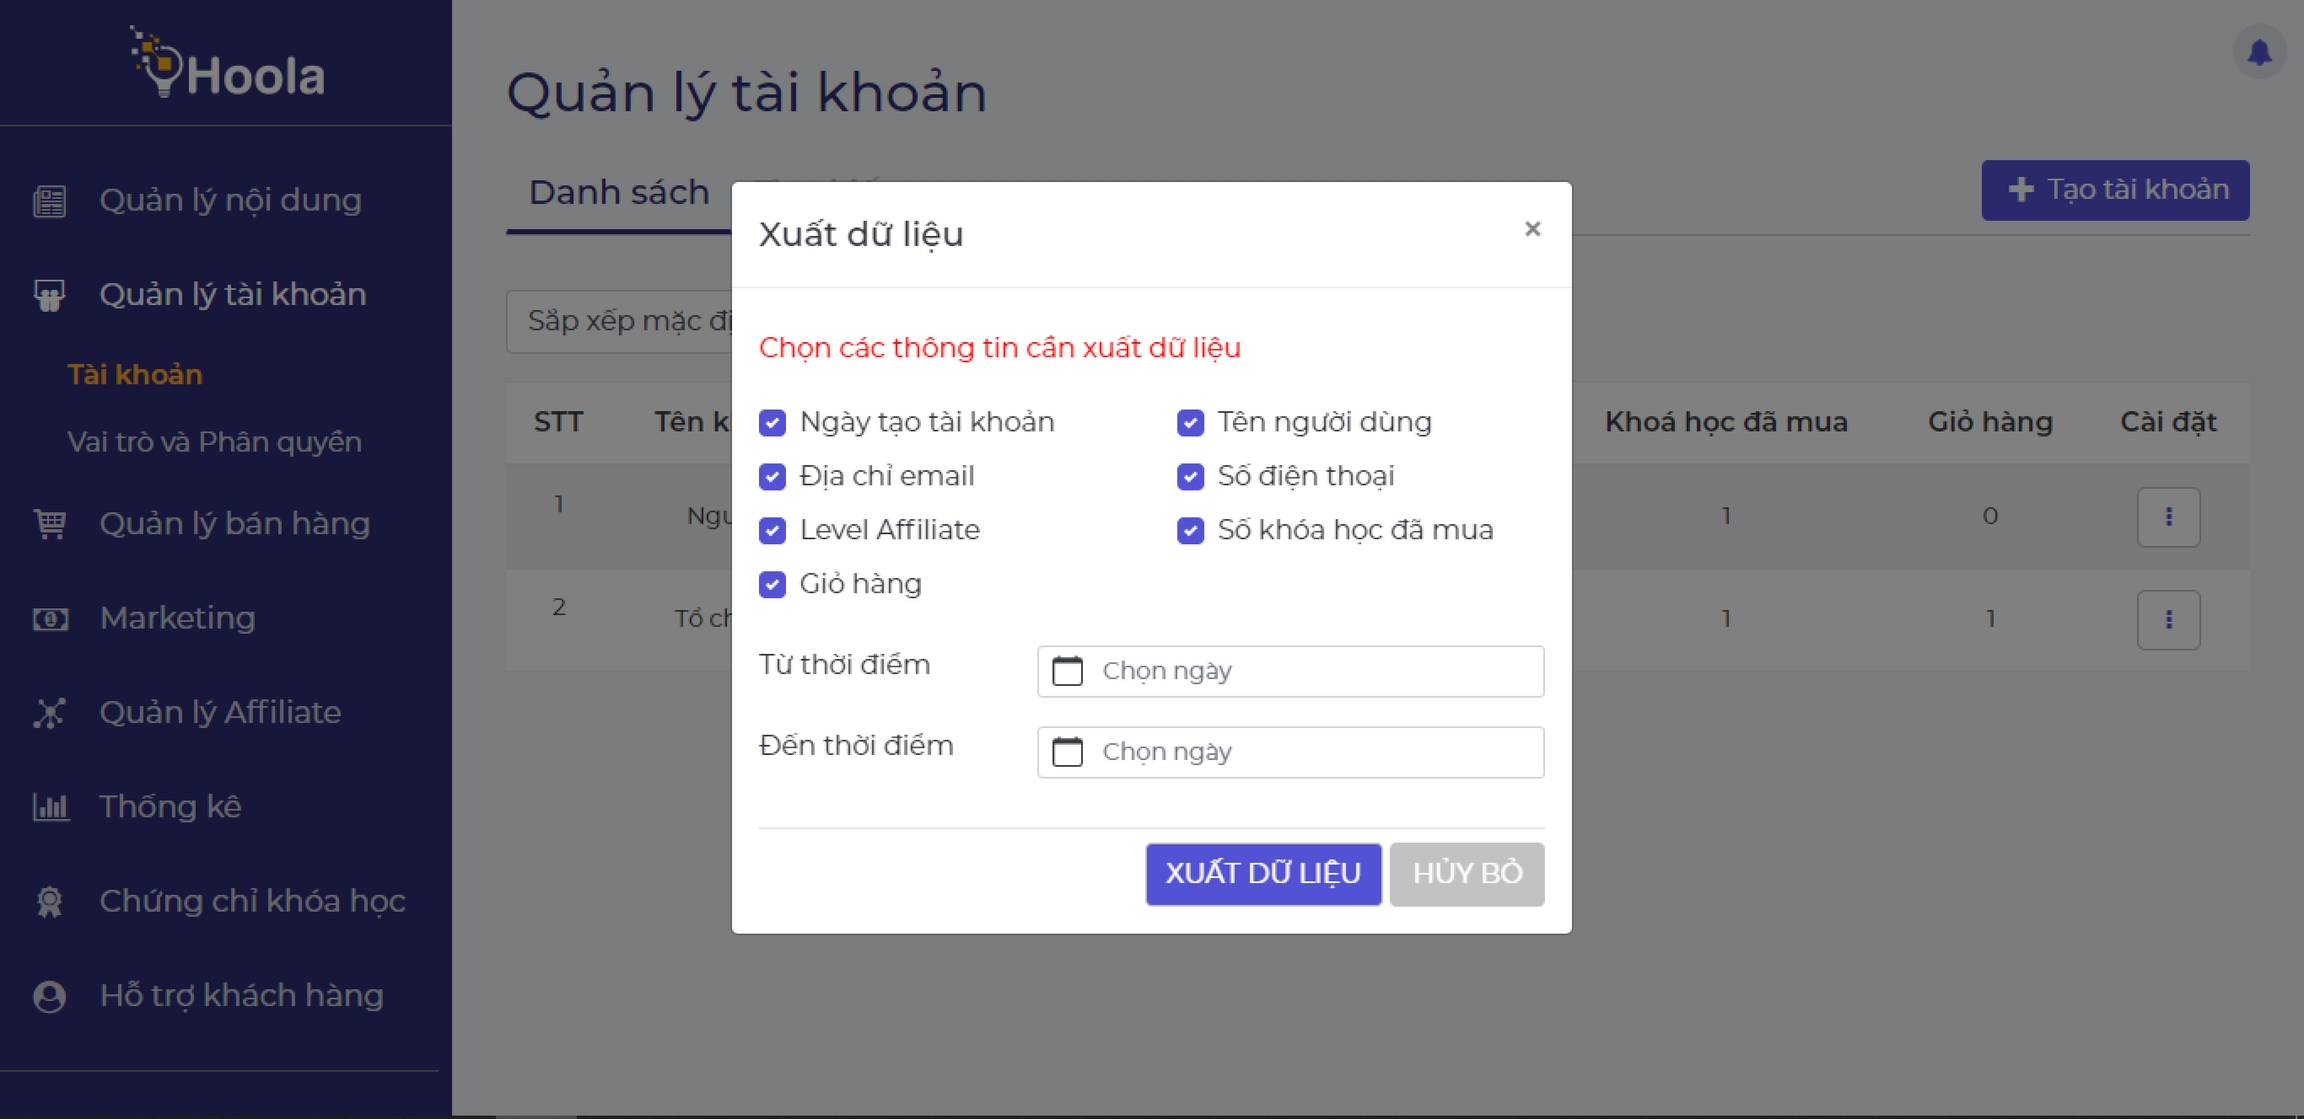The width and height of the screenshot is (2304, 1119).
Task: Disable the Giỏ hàng checkbox
Action: [772, 584]
